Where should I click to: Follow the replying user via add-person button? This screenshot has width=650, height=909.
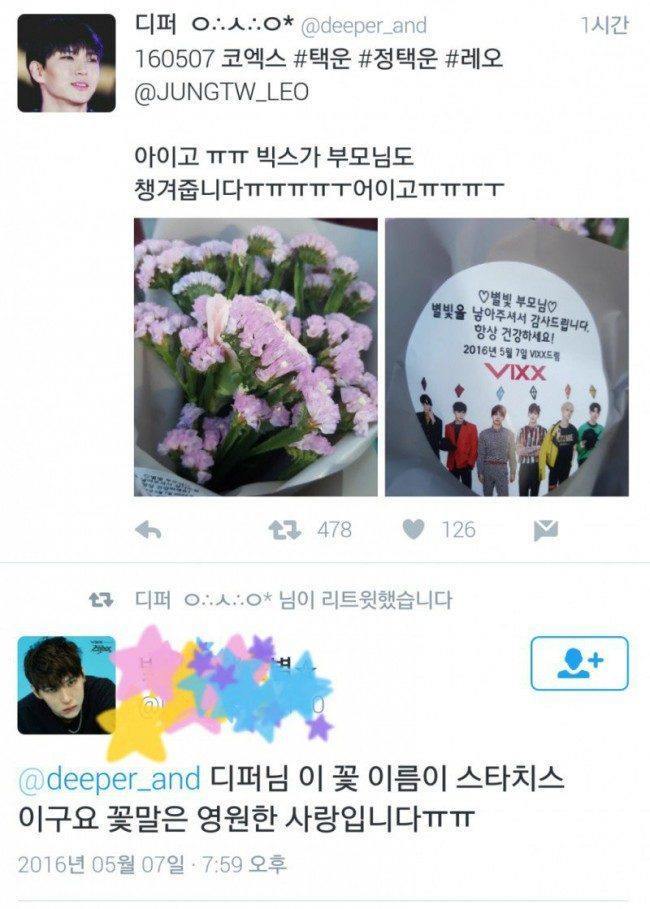579,663
